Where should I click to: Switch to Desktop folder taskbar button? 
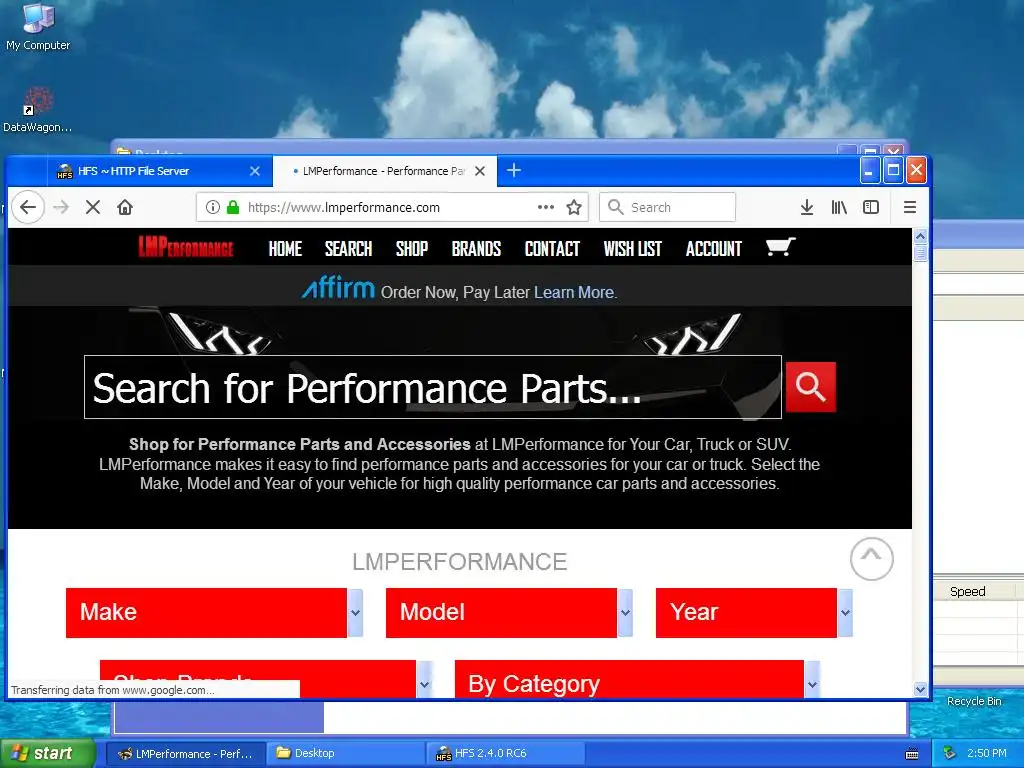point(345,754)
